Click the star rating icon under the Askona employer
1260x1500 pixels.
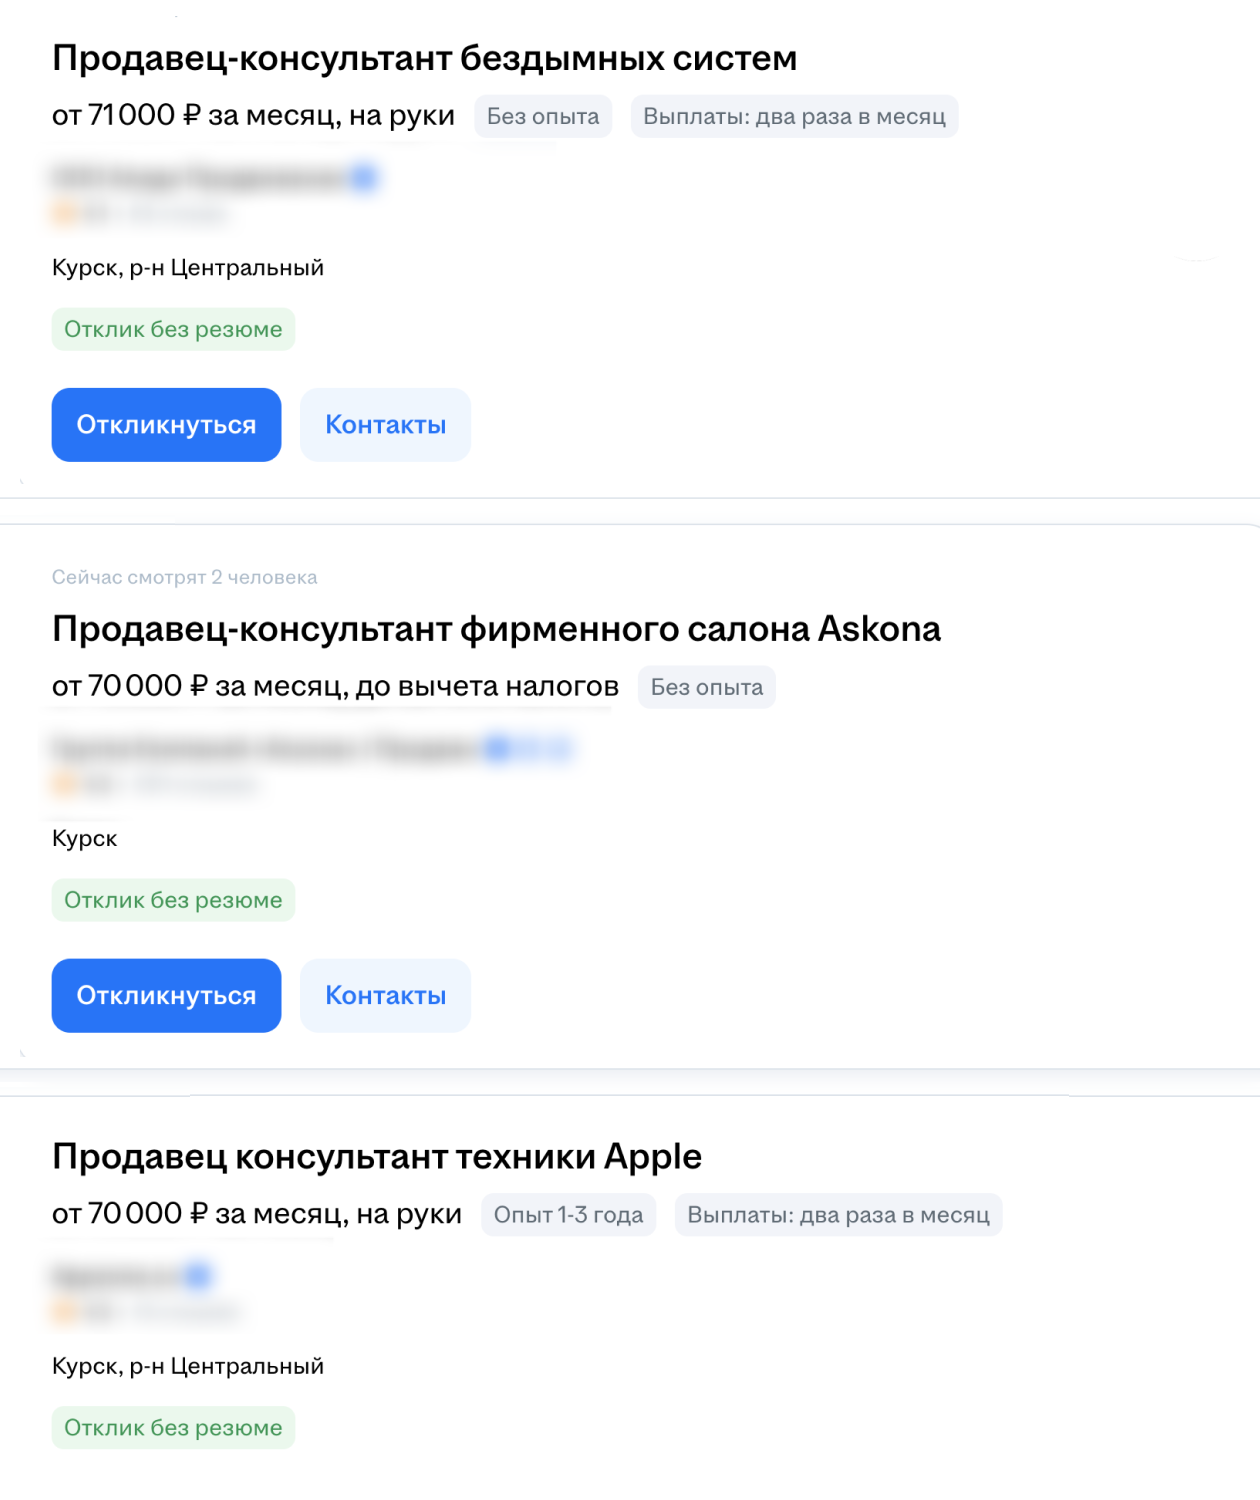[63, 786]
